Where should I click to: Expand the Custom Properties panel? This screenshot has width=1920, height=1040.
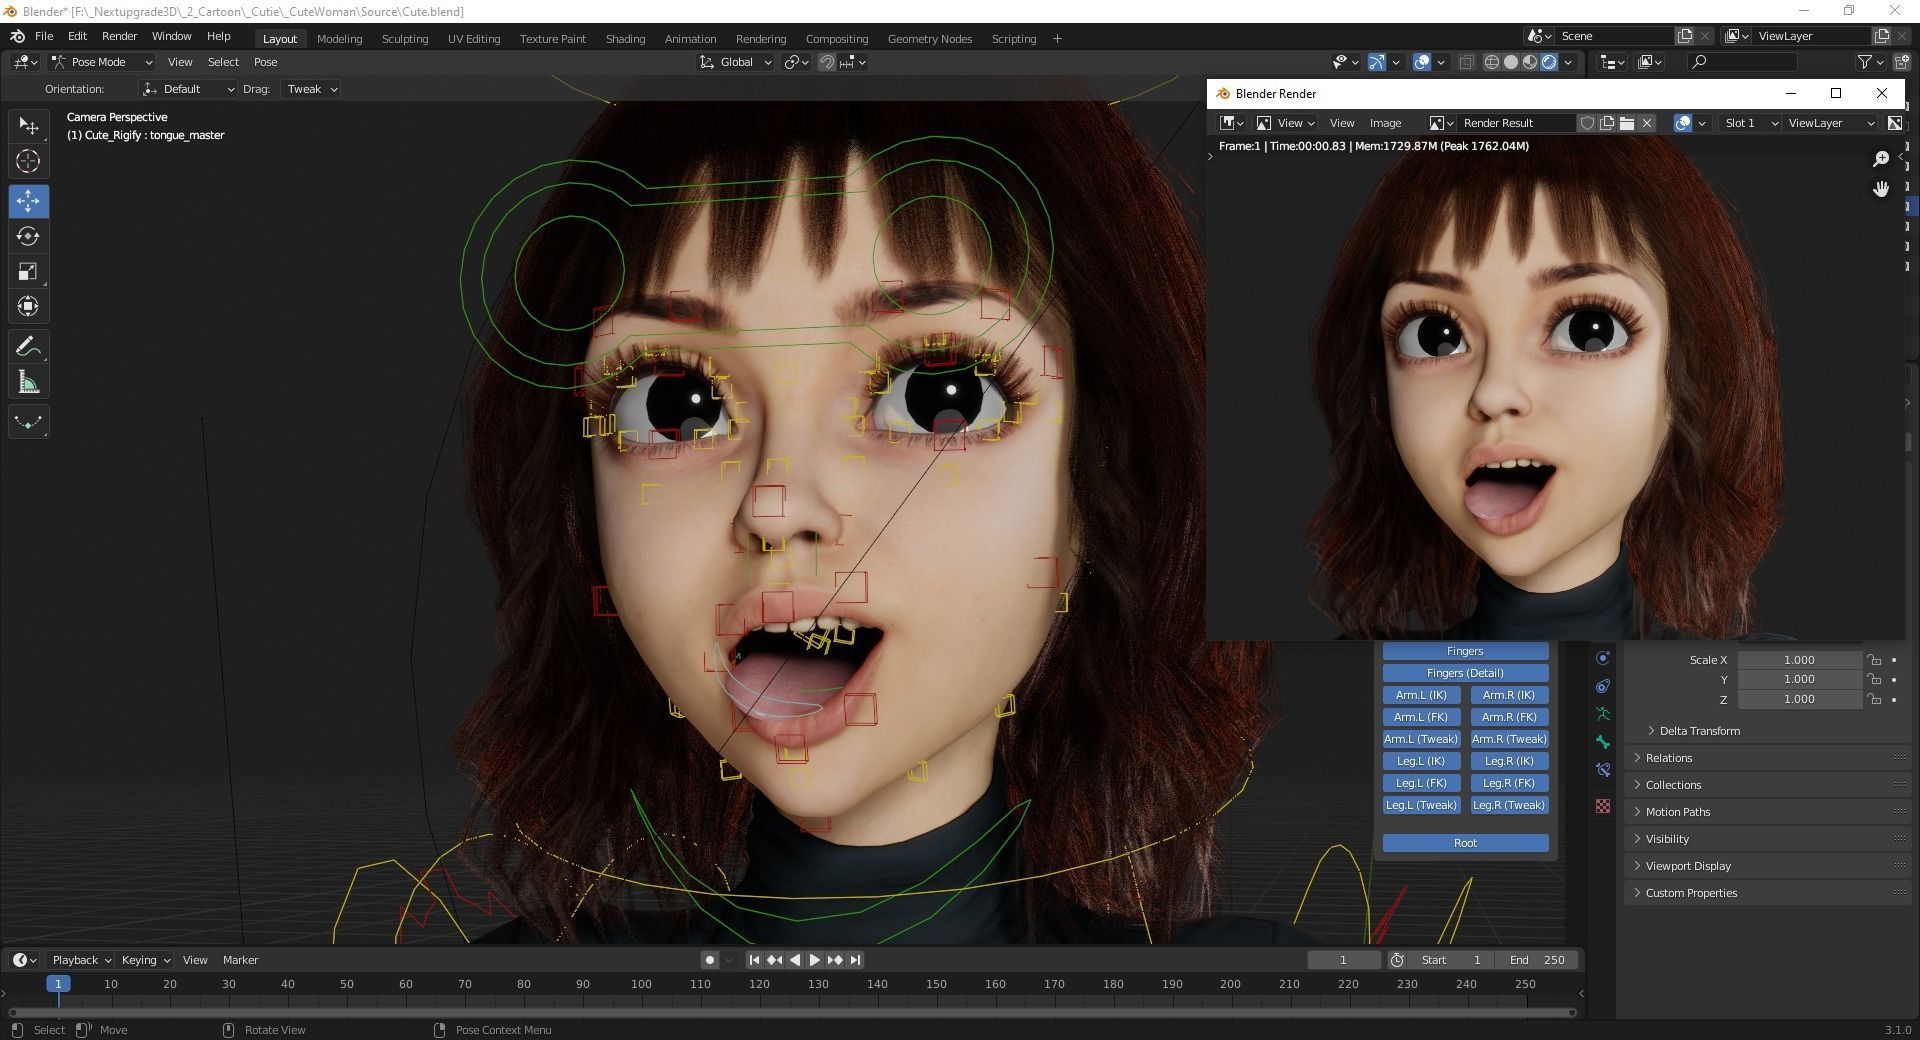tap(1768, 893)
